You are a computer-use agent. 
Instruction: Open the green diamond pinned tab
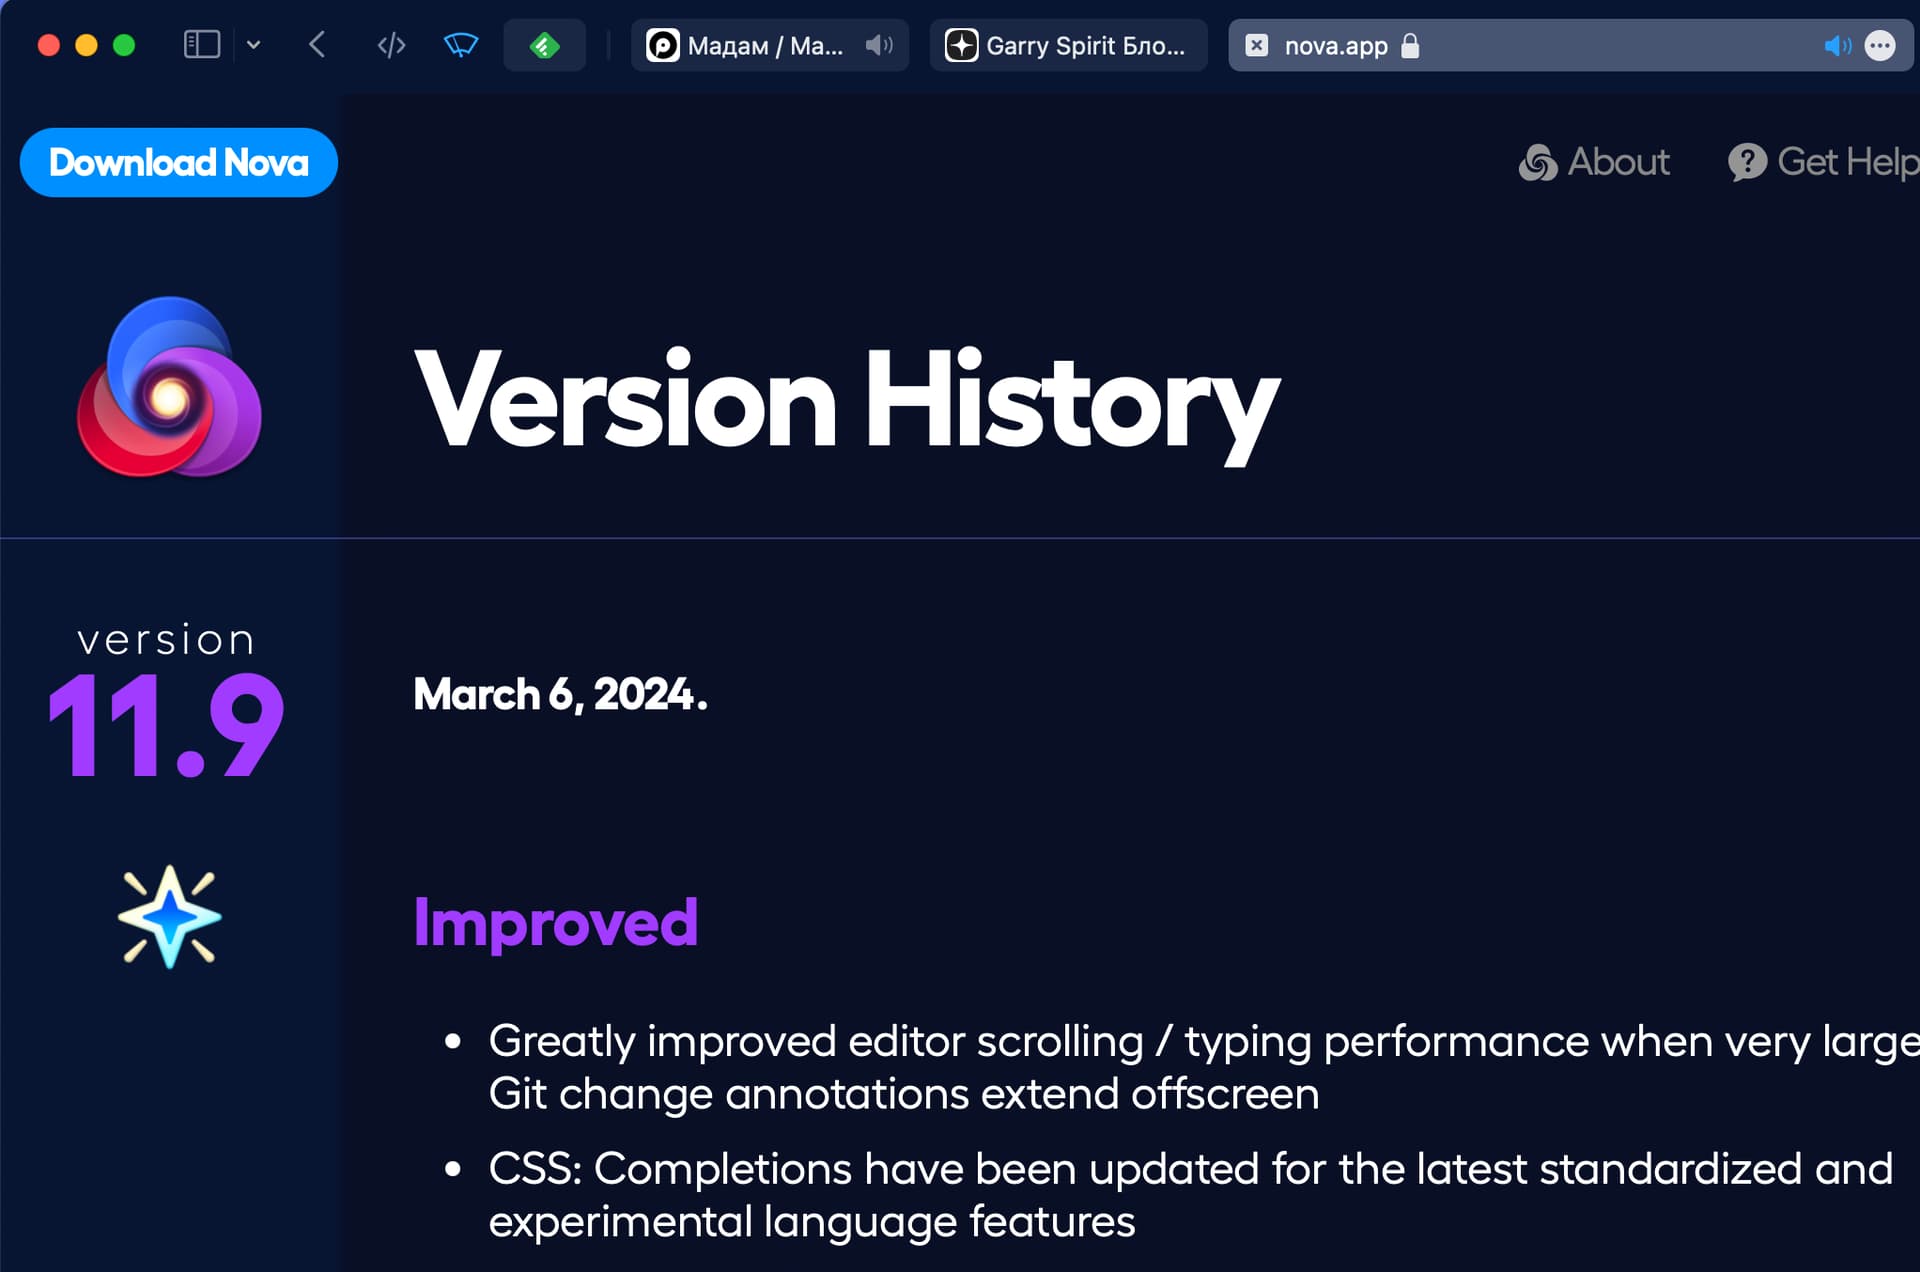pos(544,45)
